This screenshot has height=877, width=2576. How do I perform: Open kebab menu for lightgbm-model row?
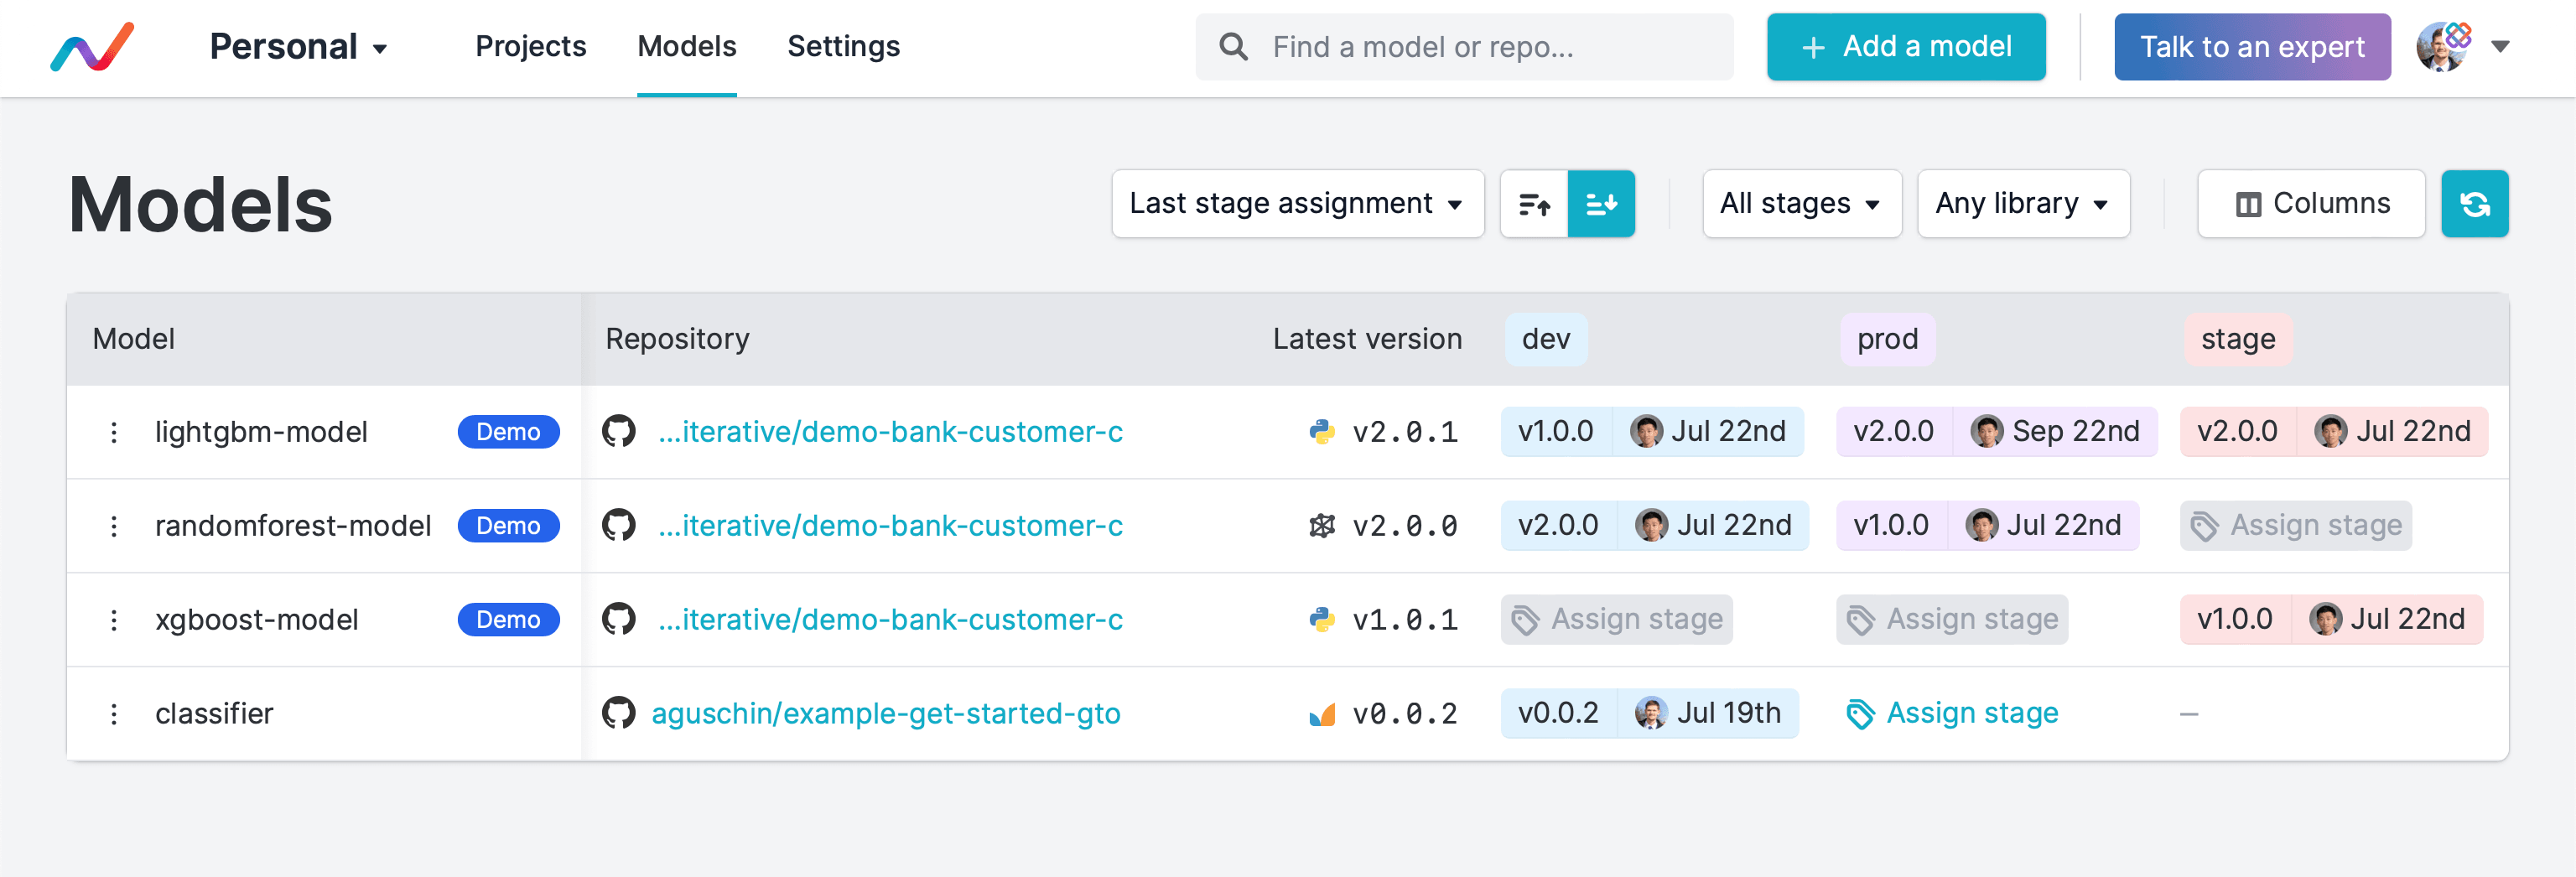tap(114, 432)
